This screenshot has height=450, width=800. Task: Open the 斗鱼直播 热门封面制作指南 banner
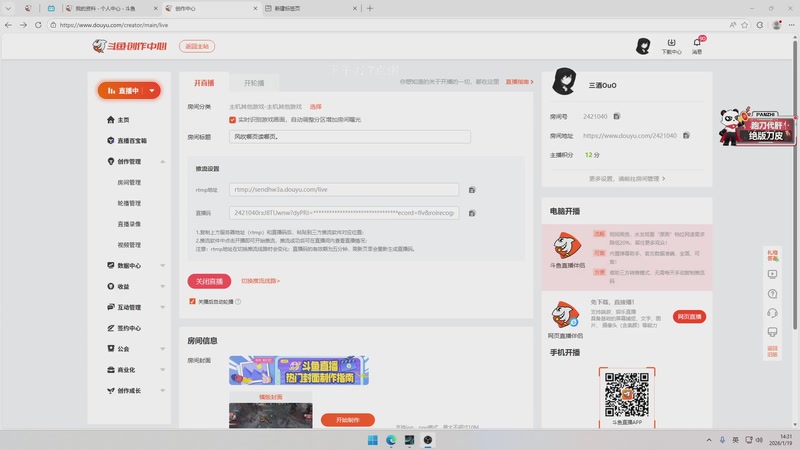click(299, 370)
